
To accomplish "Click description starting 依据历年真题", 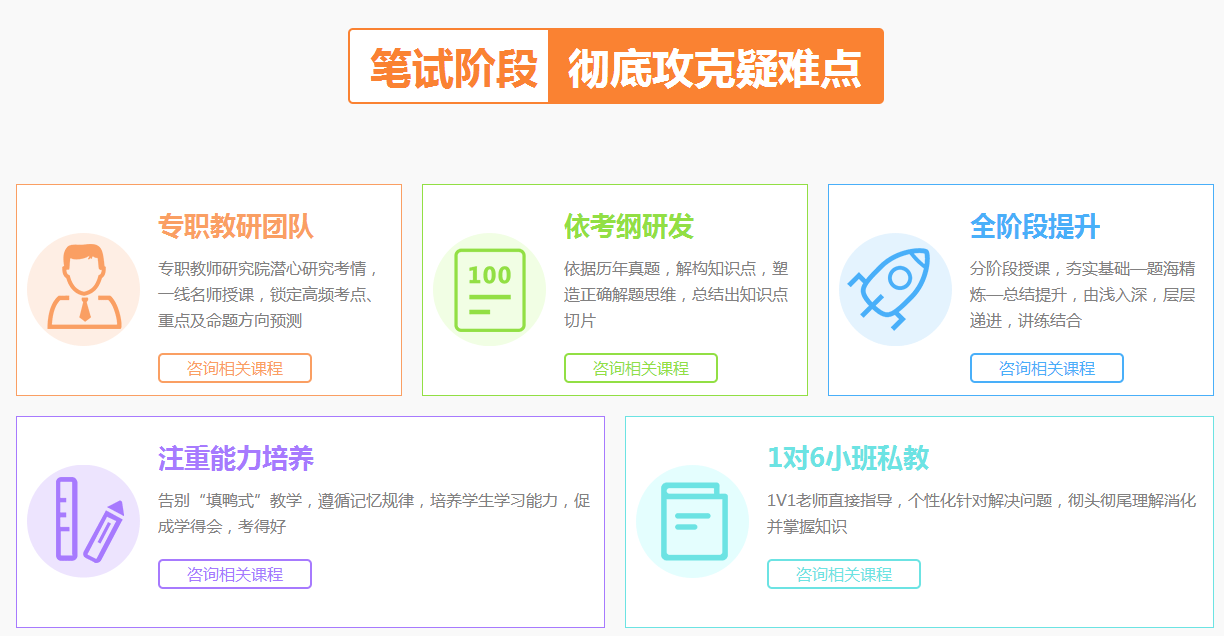I will point(676,294).
